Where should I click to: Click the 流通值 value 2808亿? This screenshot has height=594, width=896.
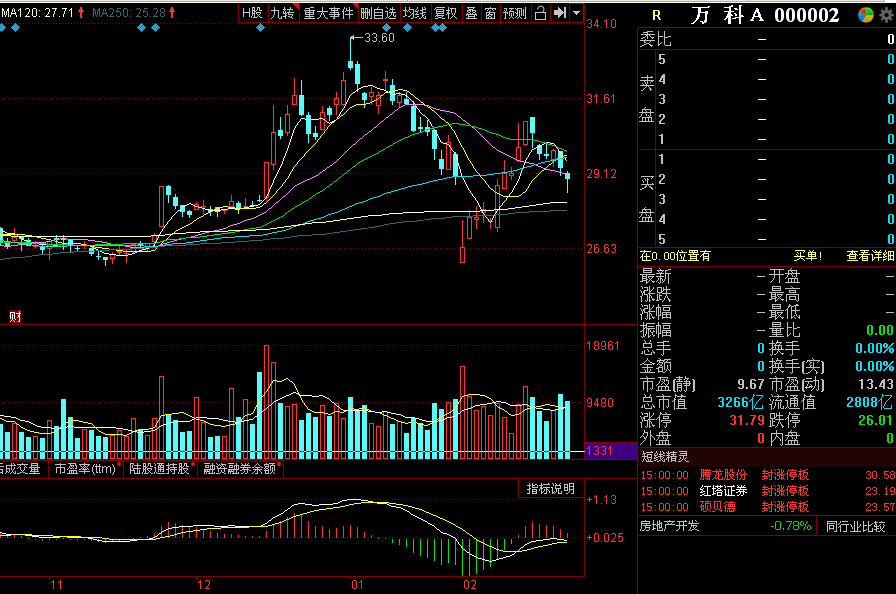point(870,402)
